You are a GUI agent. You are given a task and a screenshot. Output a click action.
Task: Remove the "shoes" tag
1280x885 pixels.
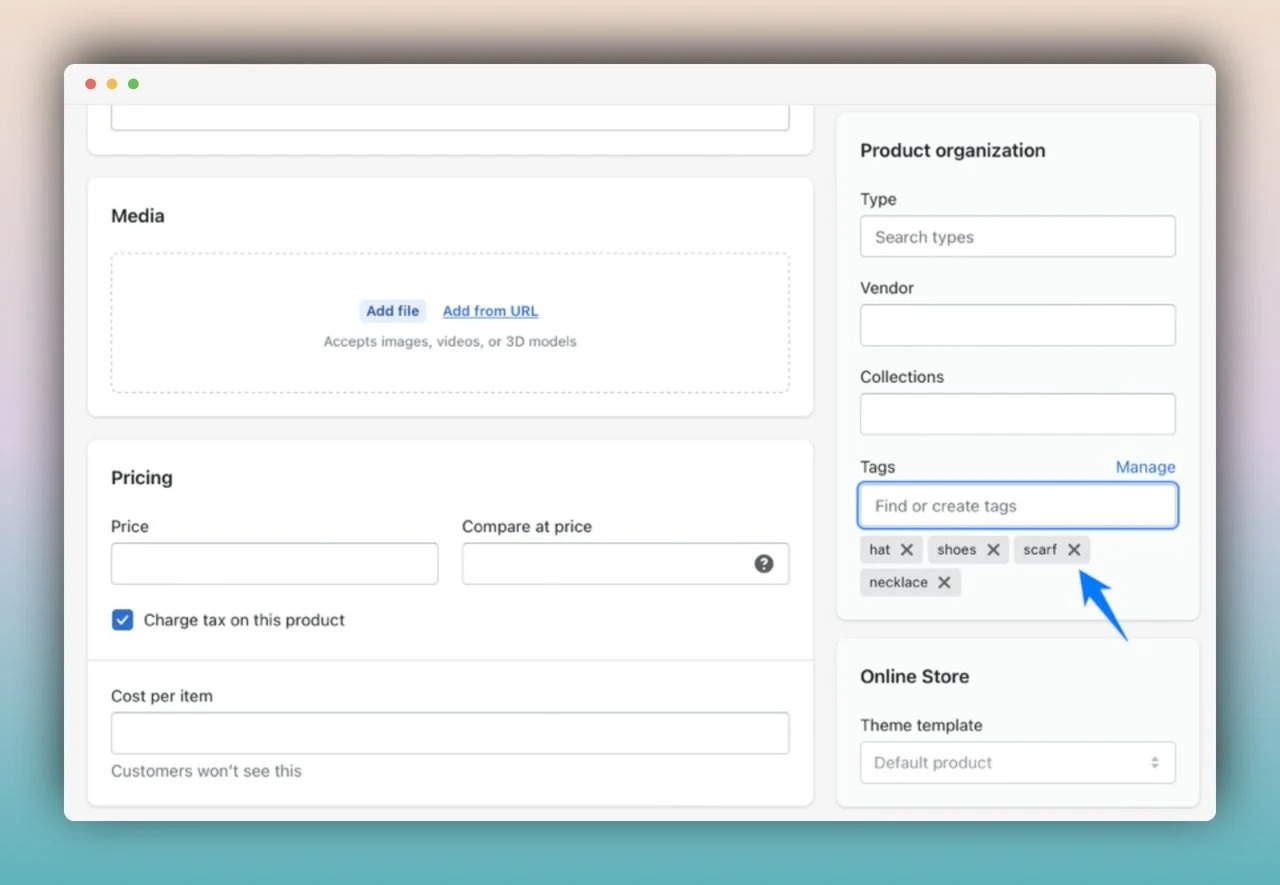(994, 549)
